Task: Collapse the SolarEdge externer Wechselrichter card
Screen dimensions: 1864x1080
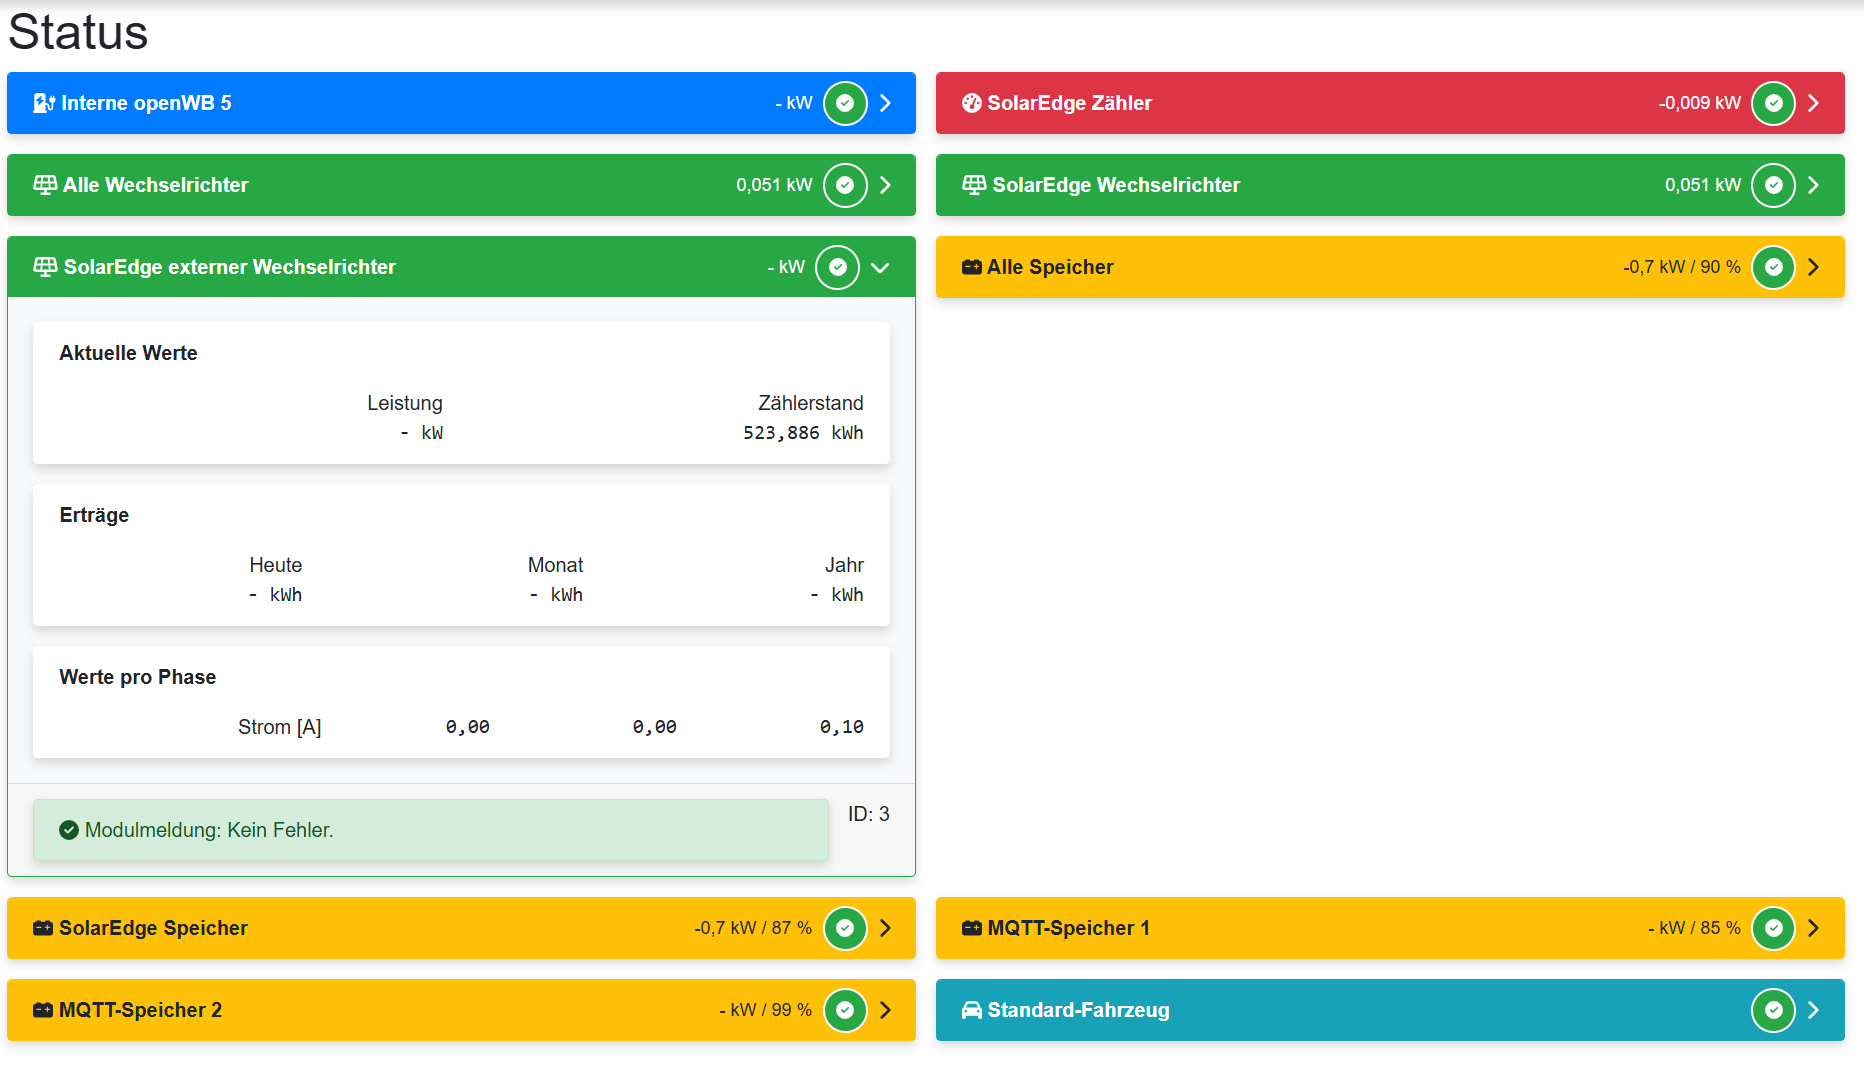Action: pyautogui.click(x=880, y=267)
